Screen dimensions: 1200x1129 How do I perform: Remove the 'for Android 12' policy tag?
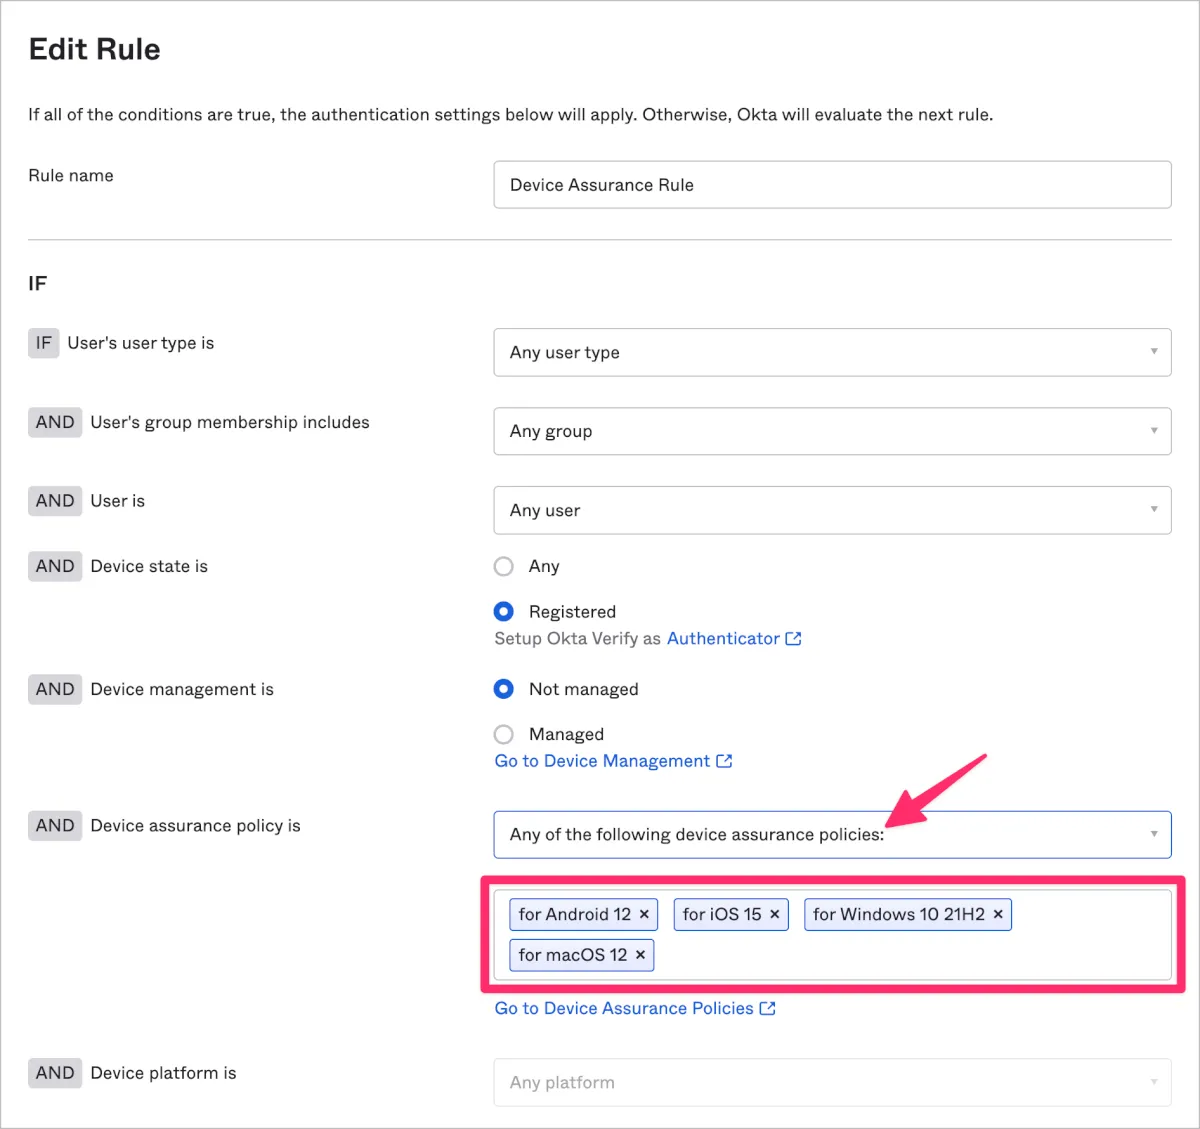pos(644,914)
